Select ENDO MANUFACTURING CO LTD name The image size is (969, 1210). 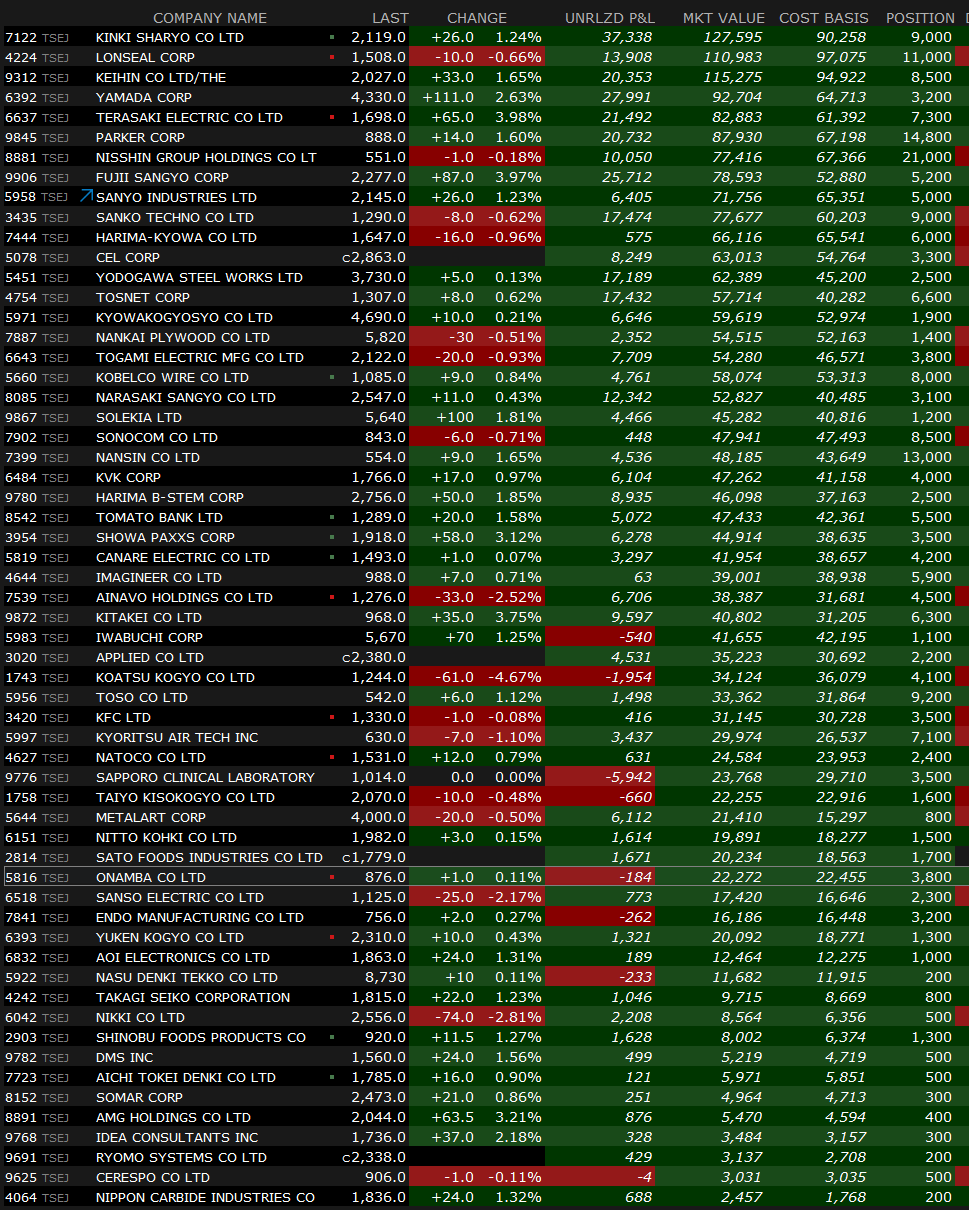[200, 917]
